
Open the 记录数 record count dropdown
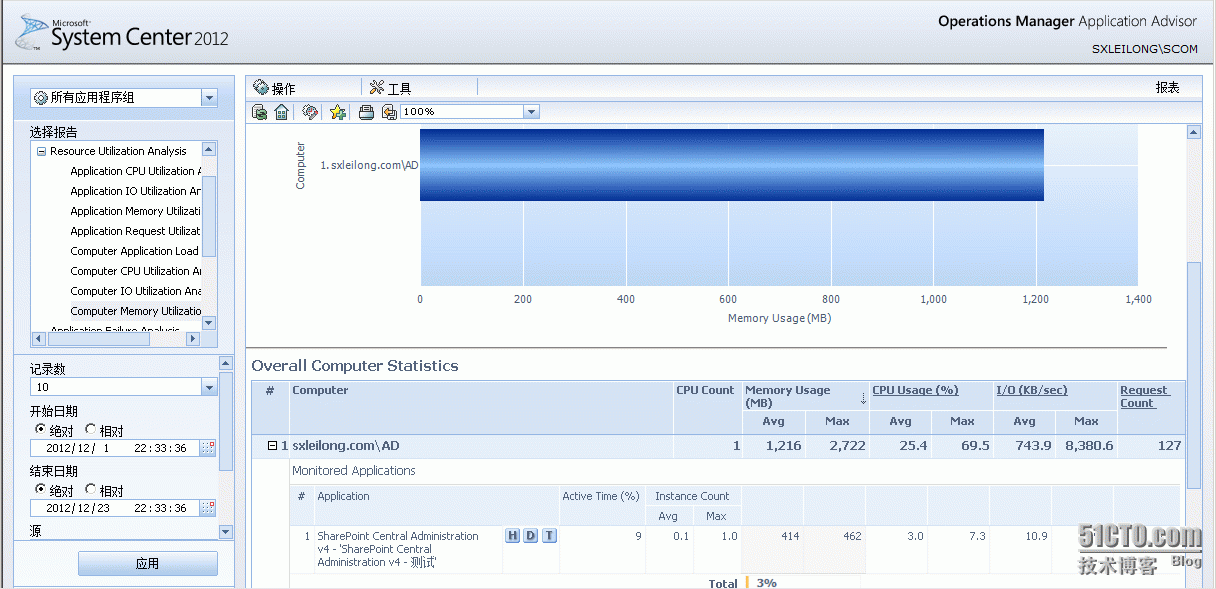209,387
